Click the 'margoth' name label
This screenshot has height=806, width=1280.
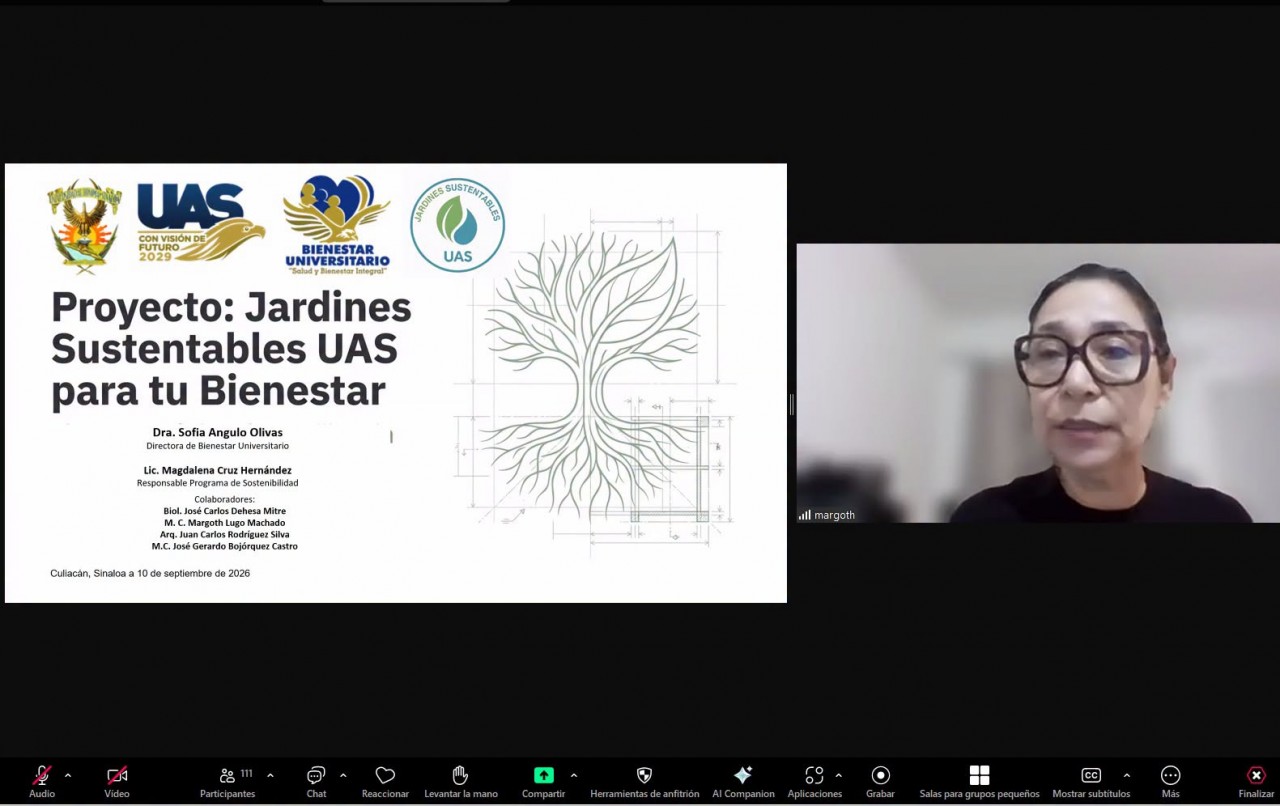(834, 515)
